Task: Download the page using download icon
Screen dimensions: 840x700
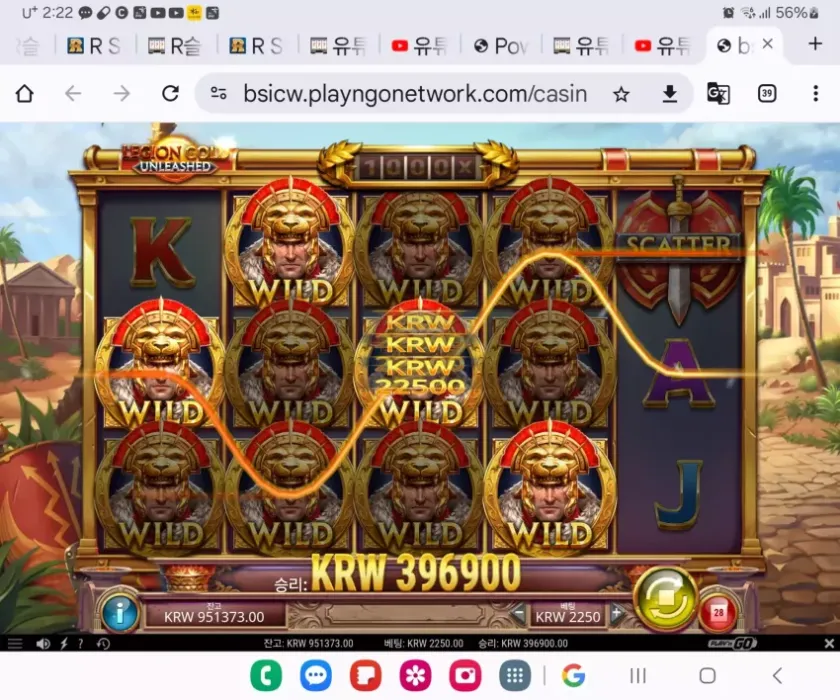Action: point(670,94)
